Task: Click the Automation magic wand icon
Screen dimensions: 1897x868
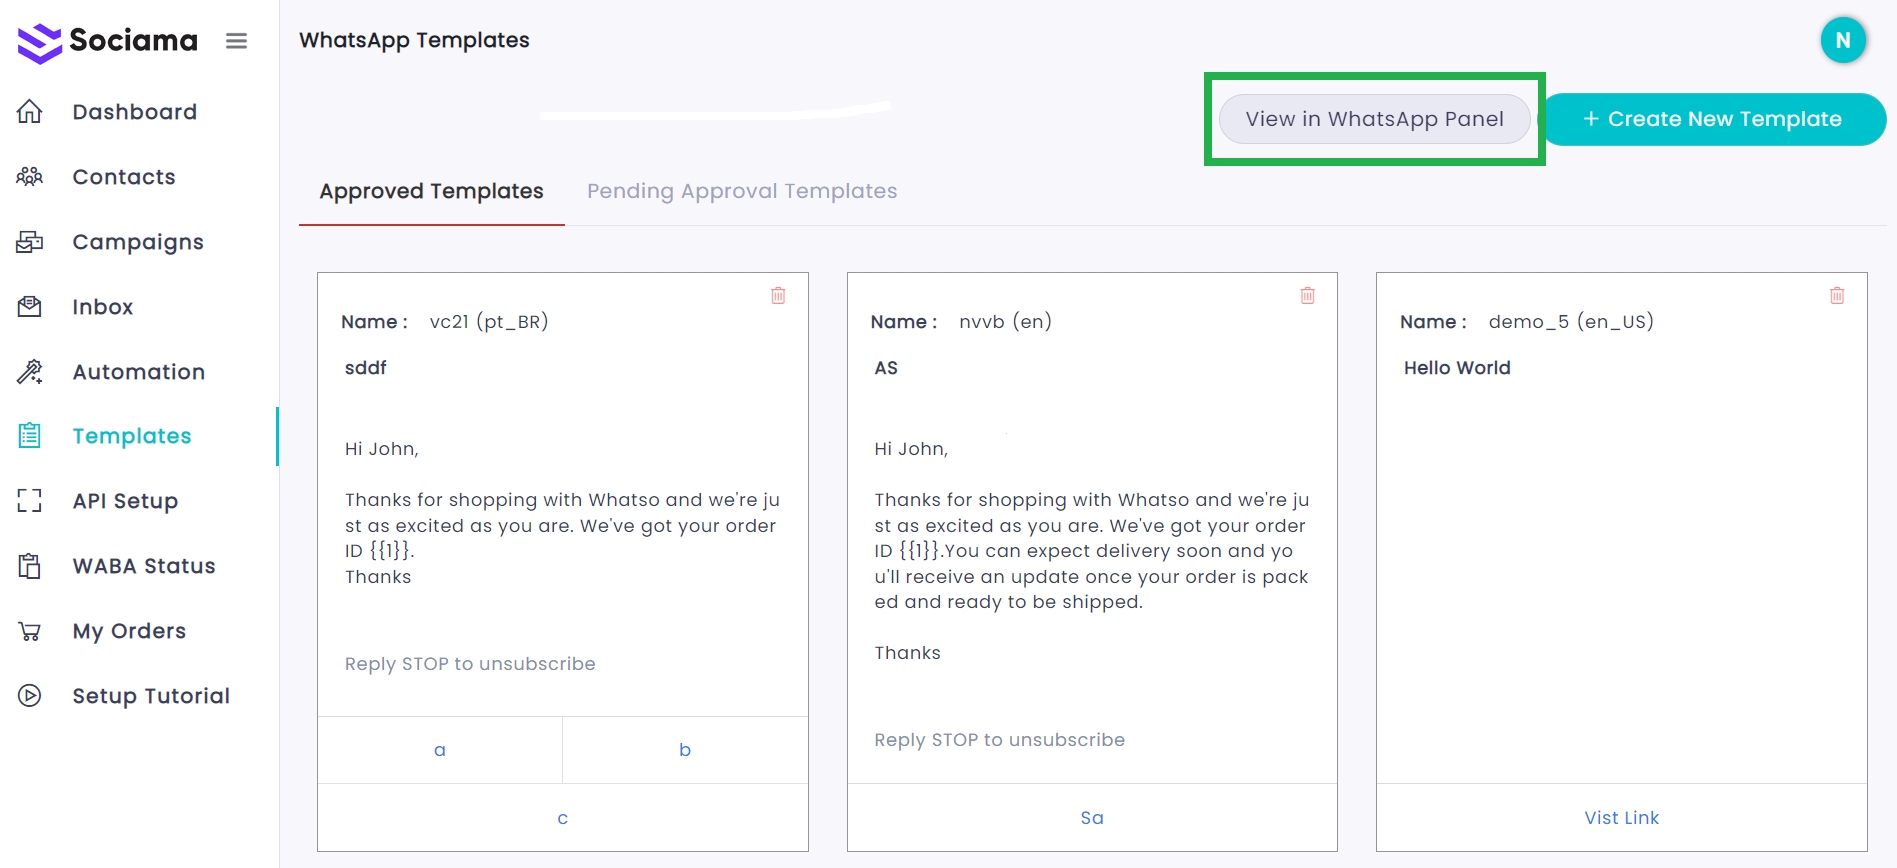Action: [x=30, y=372]
